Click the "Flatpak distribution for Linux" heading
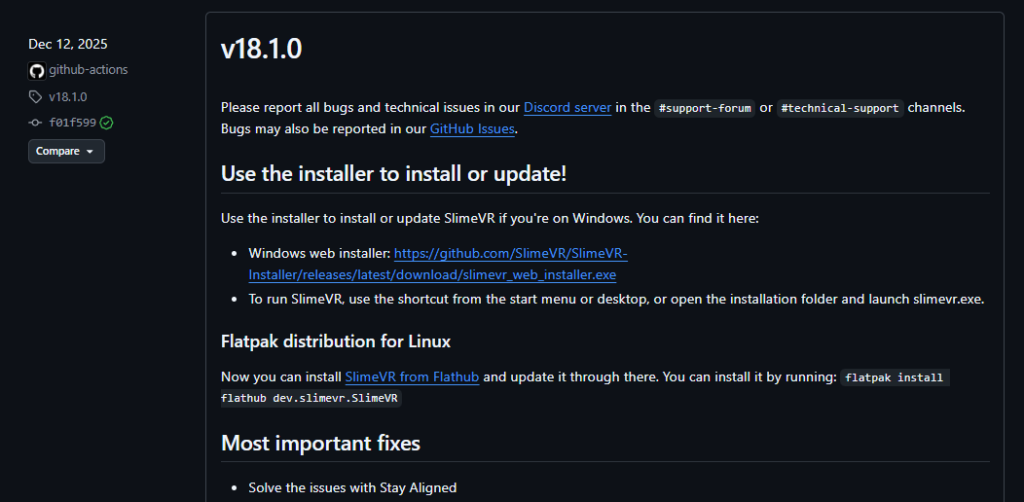This screenshot has width=1024, height=502. [335, 341]
